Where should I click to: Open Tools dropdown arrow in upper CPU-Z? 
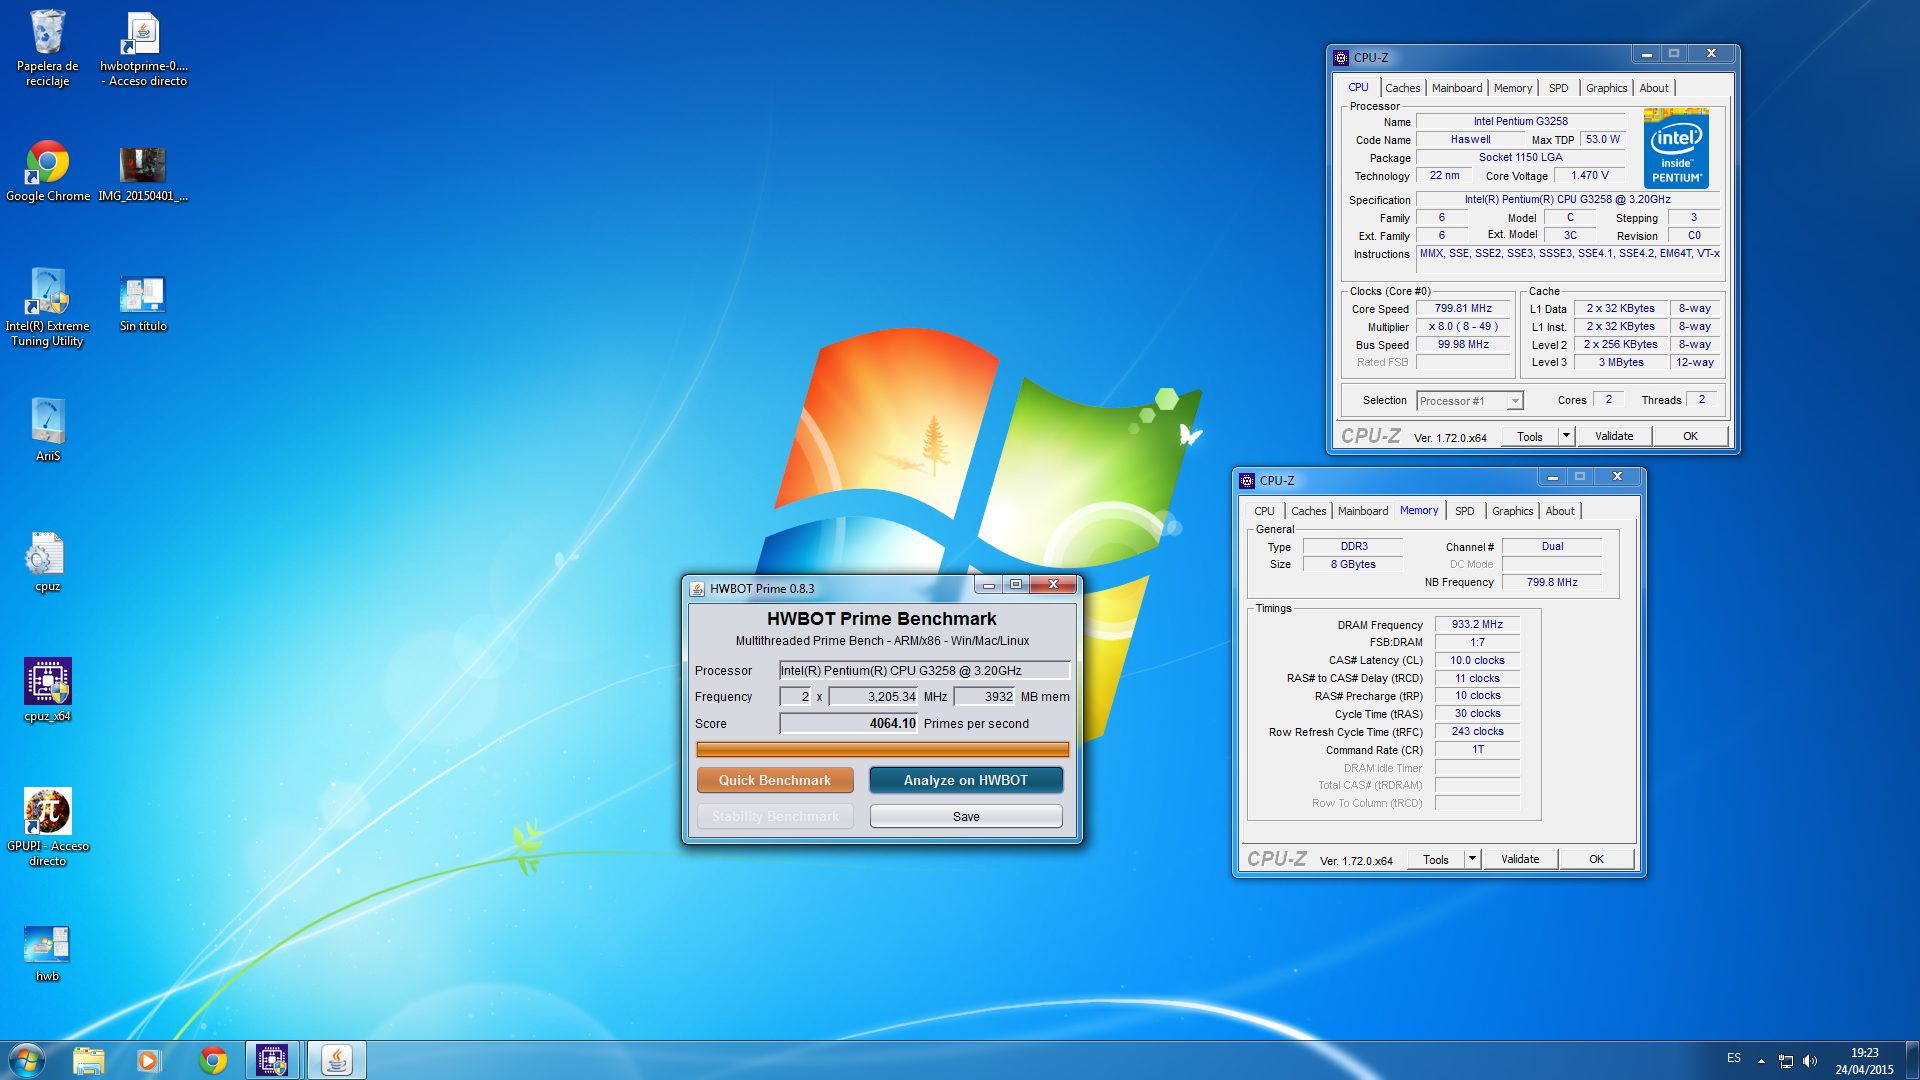(x=1567, y=436)
